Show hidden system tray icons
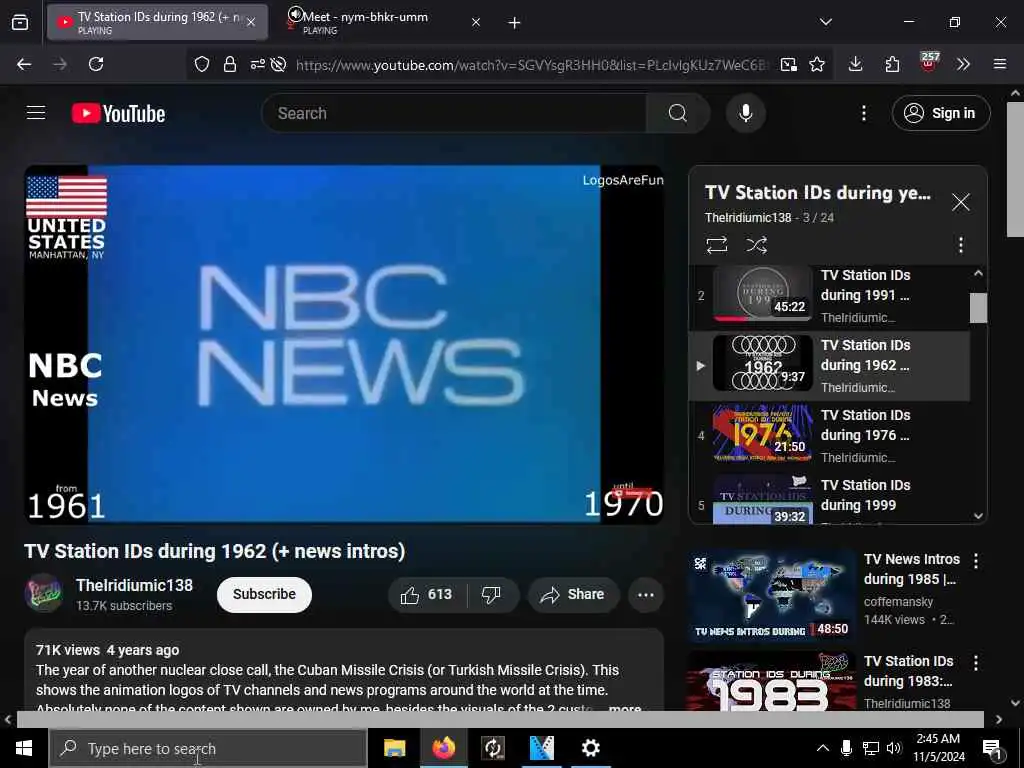 click(x=823, y=748)
